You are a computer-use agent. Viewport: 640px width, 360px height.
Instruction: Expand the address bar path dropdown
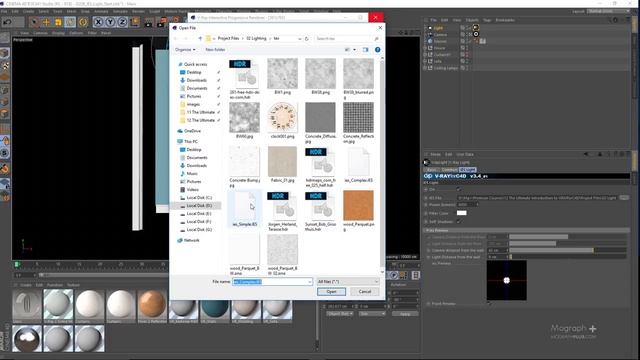(x=300, y=38)
